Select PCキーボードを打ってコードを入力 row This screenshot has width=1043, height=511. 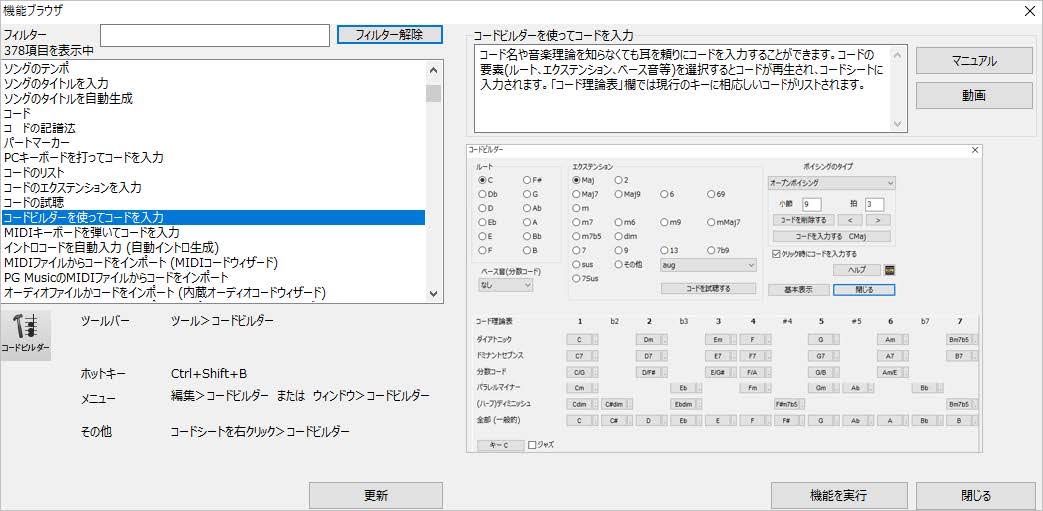click(x=213, y=158)
